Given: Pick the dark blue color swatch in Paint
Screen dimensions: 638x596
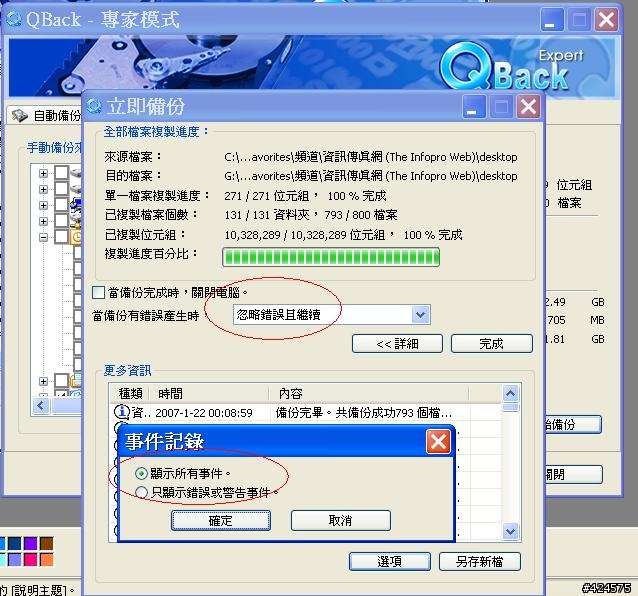Looking at the screenshot, I should click(x=14, y=543).
